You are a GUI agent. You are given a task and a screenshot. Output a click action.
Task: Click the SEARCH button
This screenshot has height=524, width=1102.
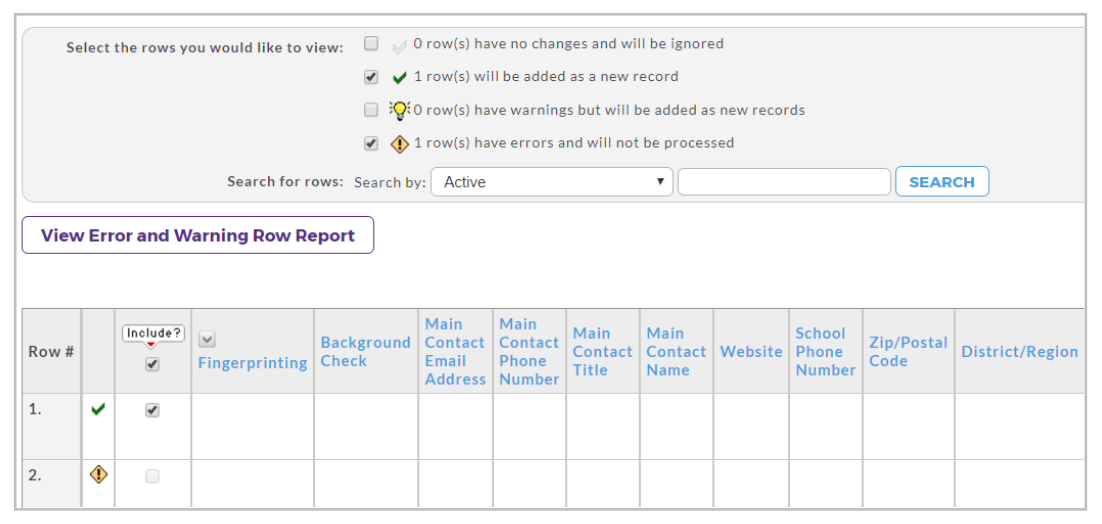(x=942, y=182)
